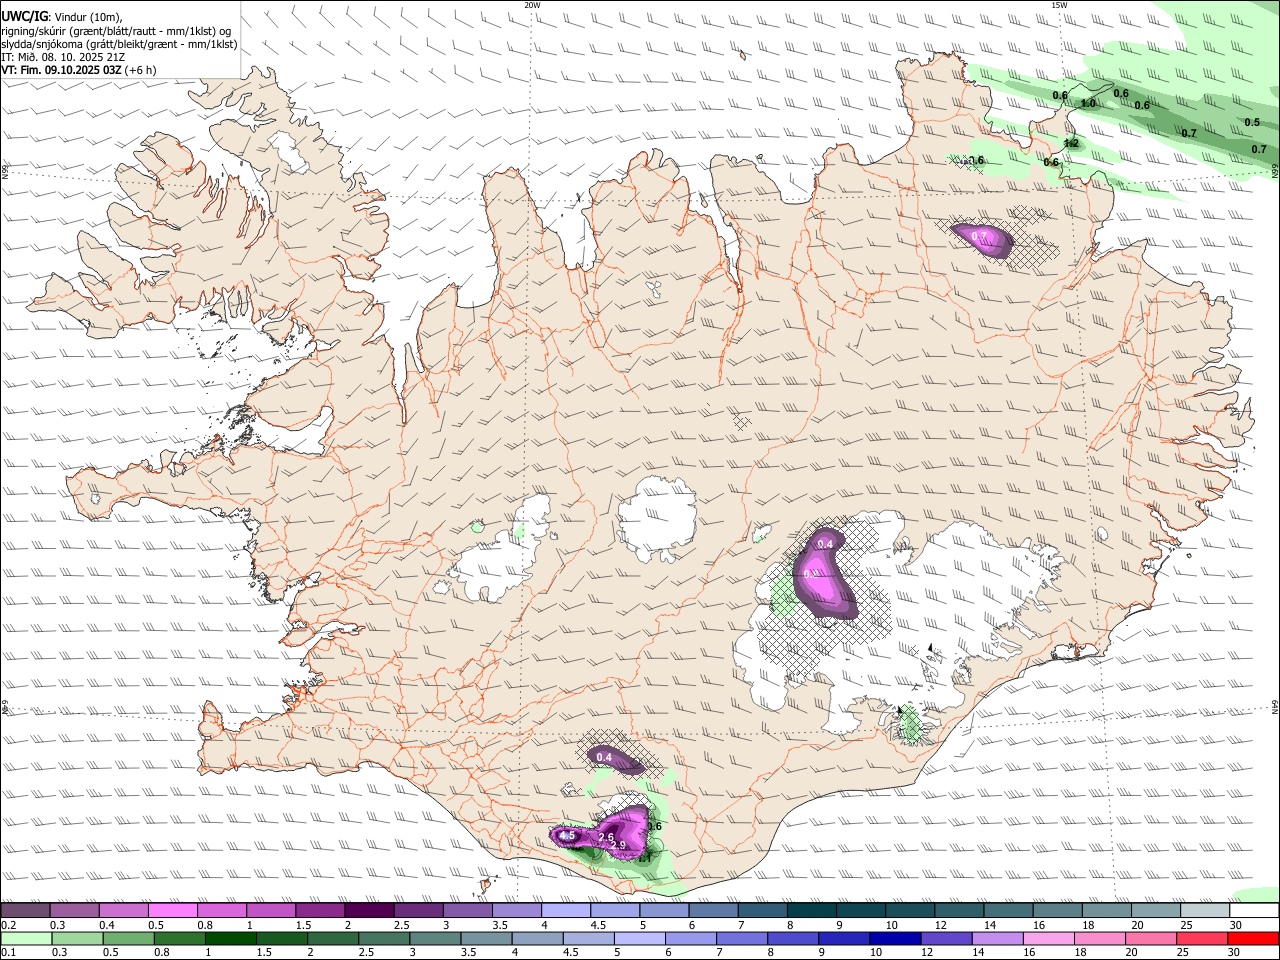
Task: Click the upper-row legend label '0.2'
Action: (x=8, y=924)
